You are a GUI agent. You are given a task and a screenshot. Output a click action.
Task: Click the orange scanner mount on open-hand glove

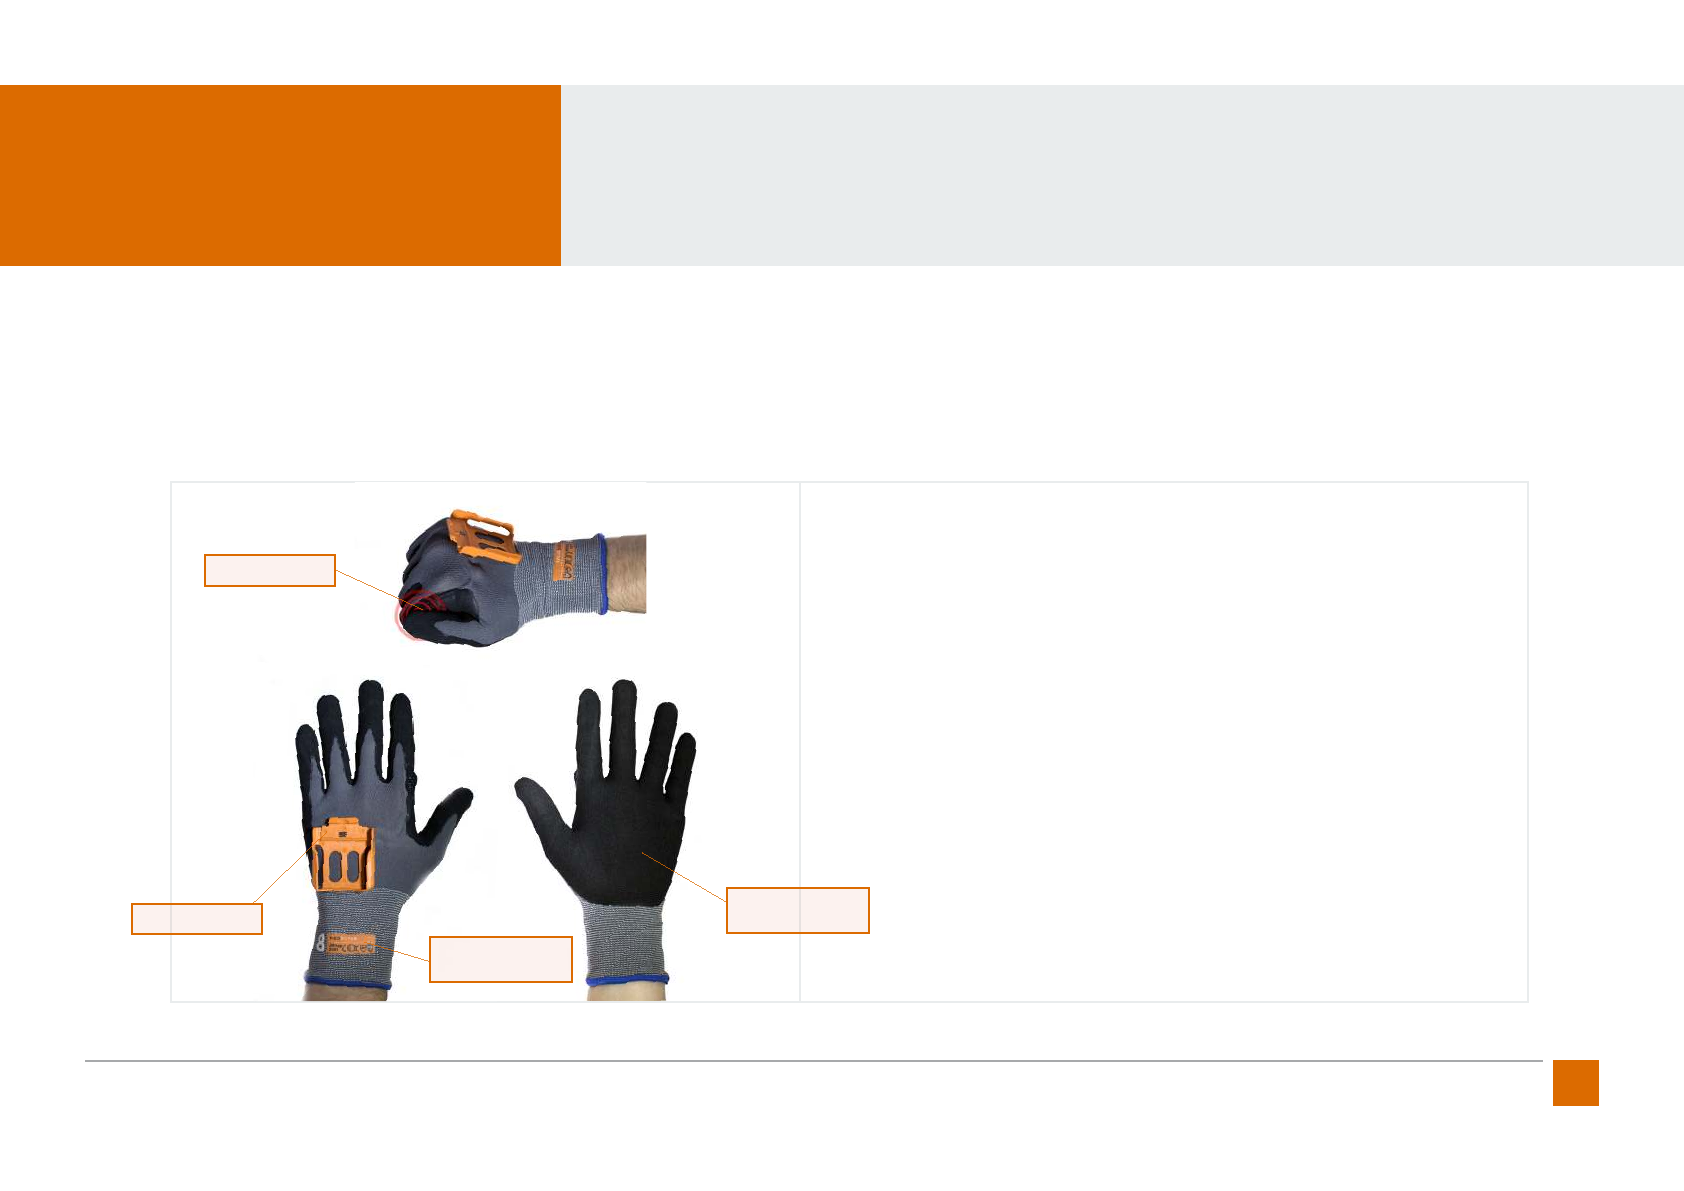343,855
